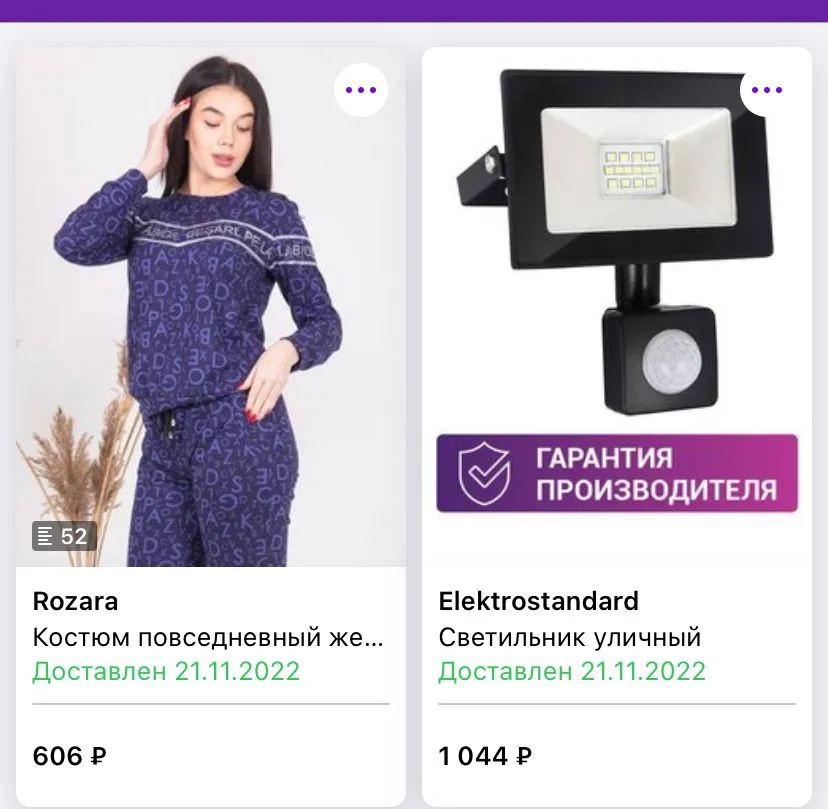Tap Elektrostandard delivery status Доставлен 21.11.2022

(572, 671)
